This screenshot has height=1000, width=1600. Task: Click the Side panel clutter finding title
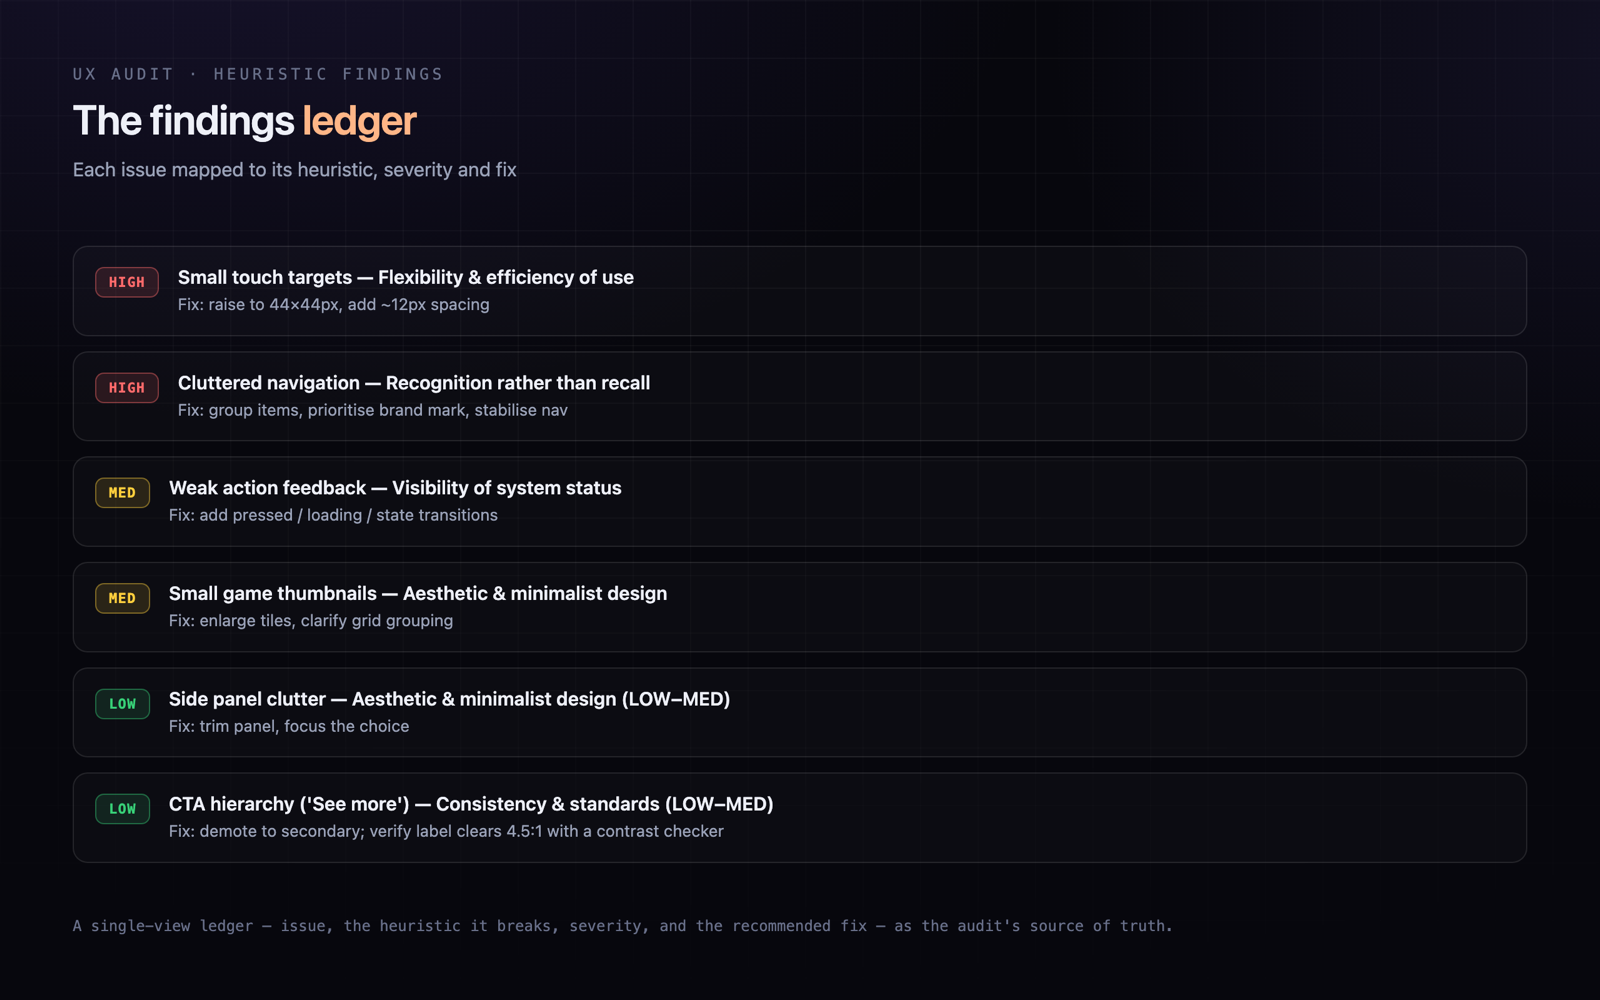pyautogui.click(x=449, y=699)
